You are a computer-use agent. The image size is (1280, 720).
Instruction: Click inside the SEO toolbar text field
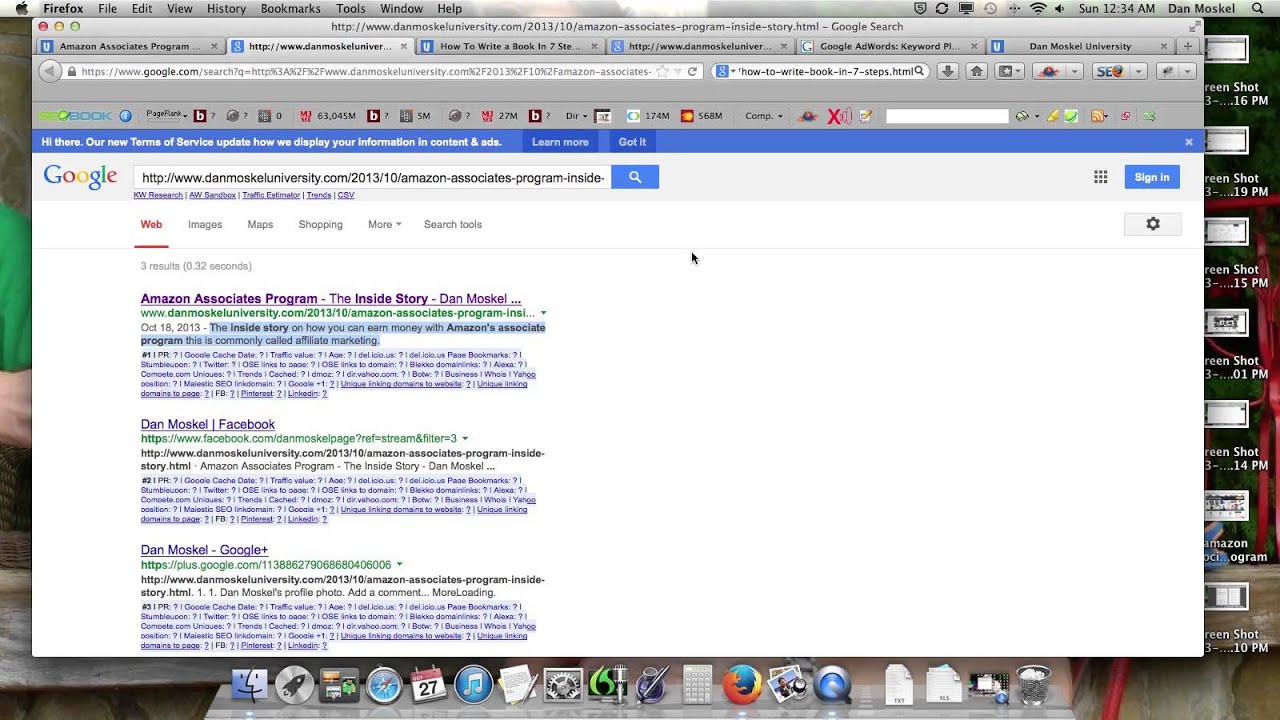(x=947, y=116)
